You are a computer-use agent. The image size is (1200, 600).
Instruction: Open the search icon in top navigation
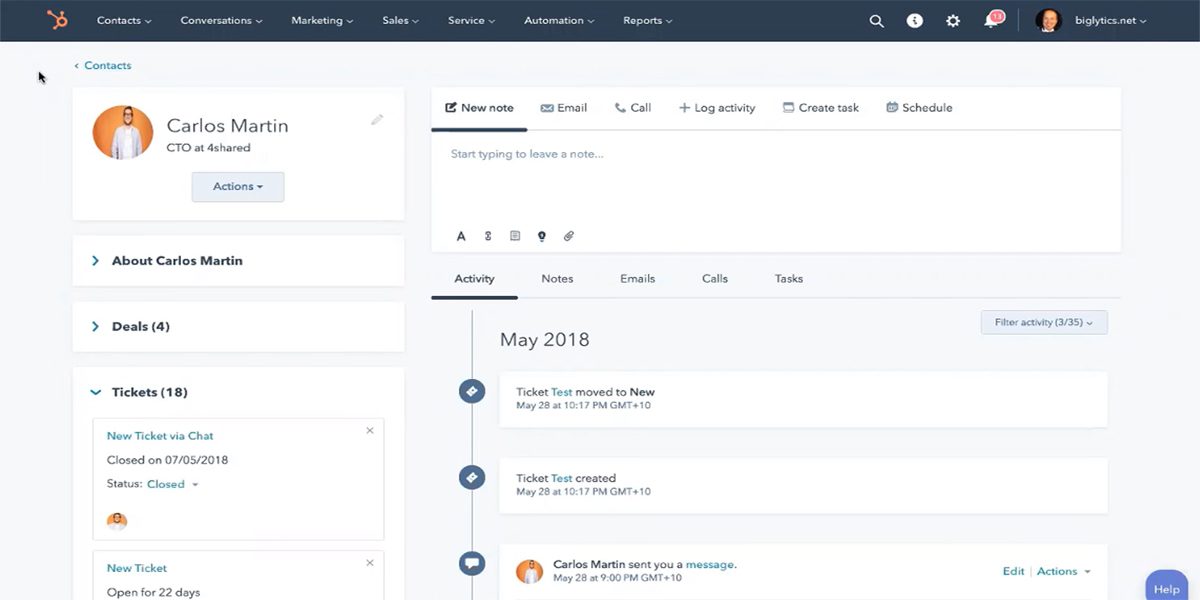pos(876,20)
